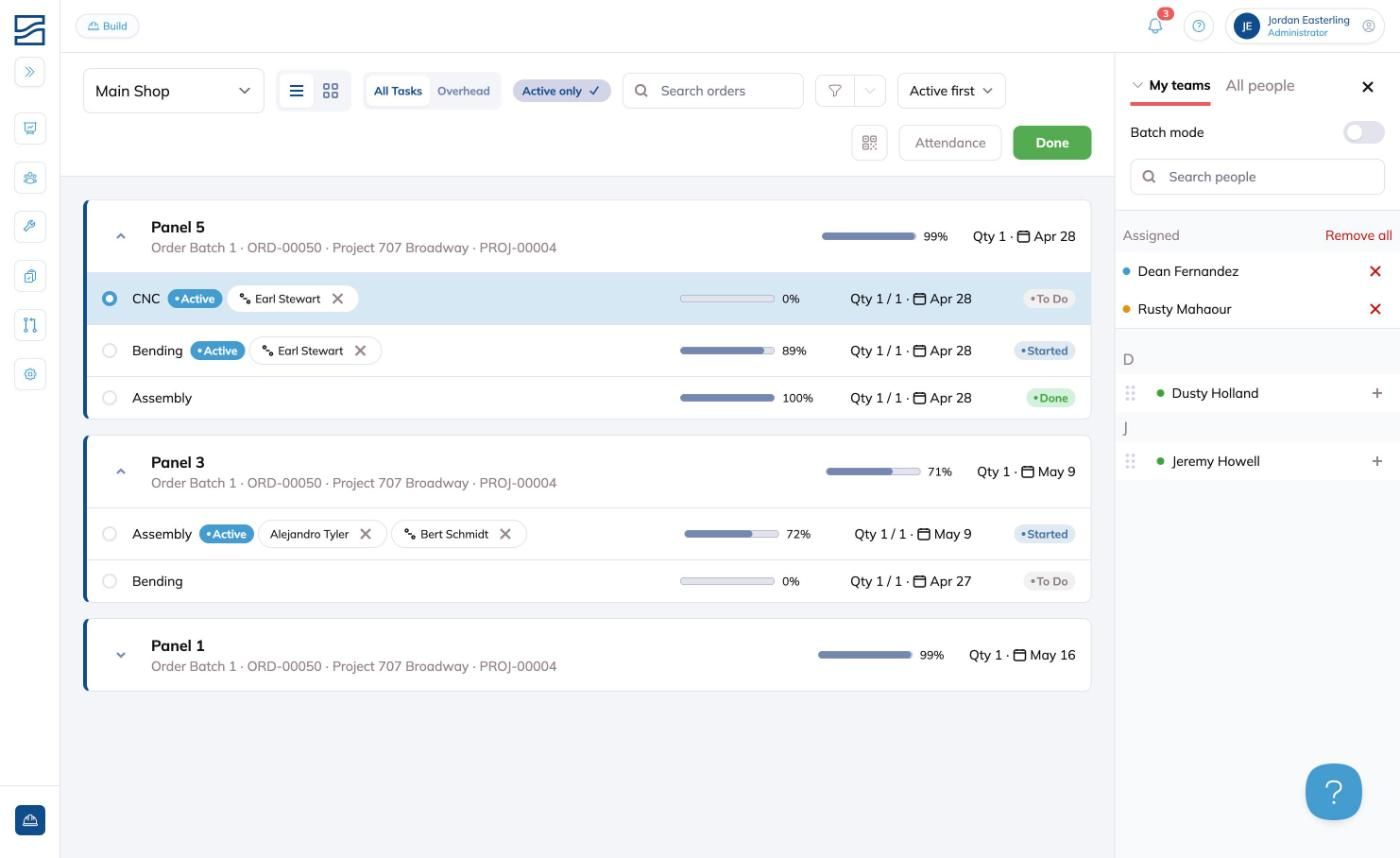Click the Search people field
The image size is (1400, 858).
(1258, 177)
